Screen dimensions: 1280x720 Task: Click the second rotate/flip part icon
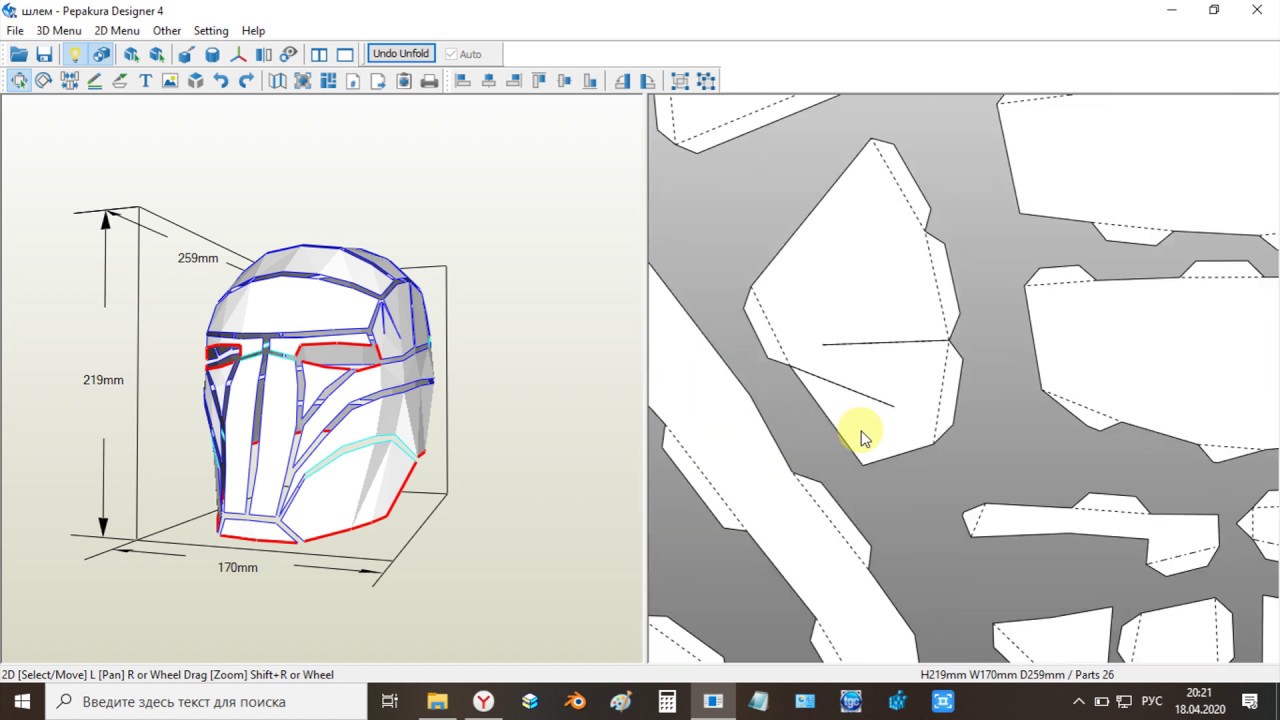pyautogui.click(x=647, y=81)
